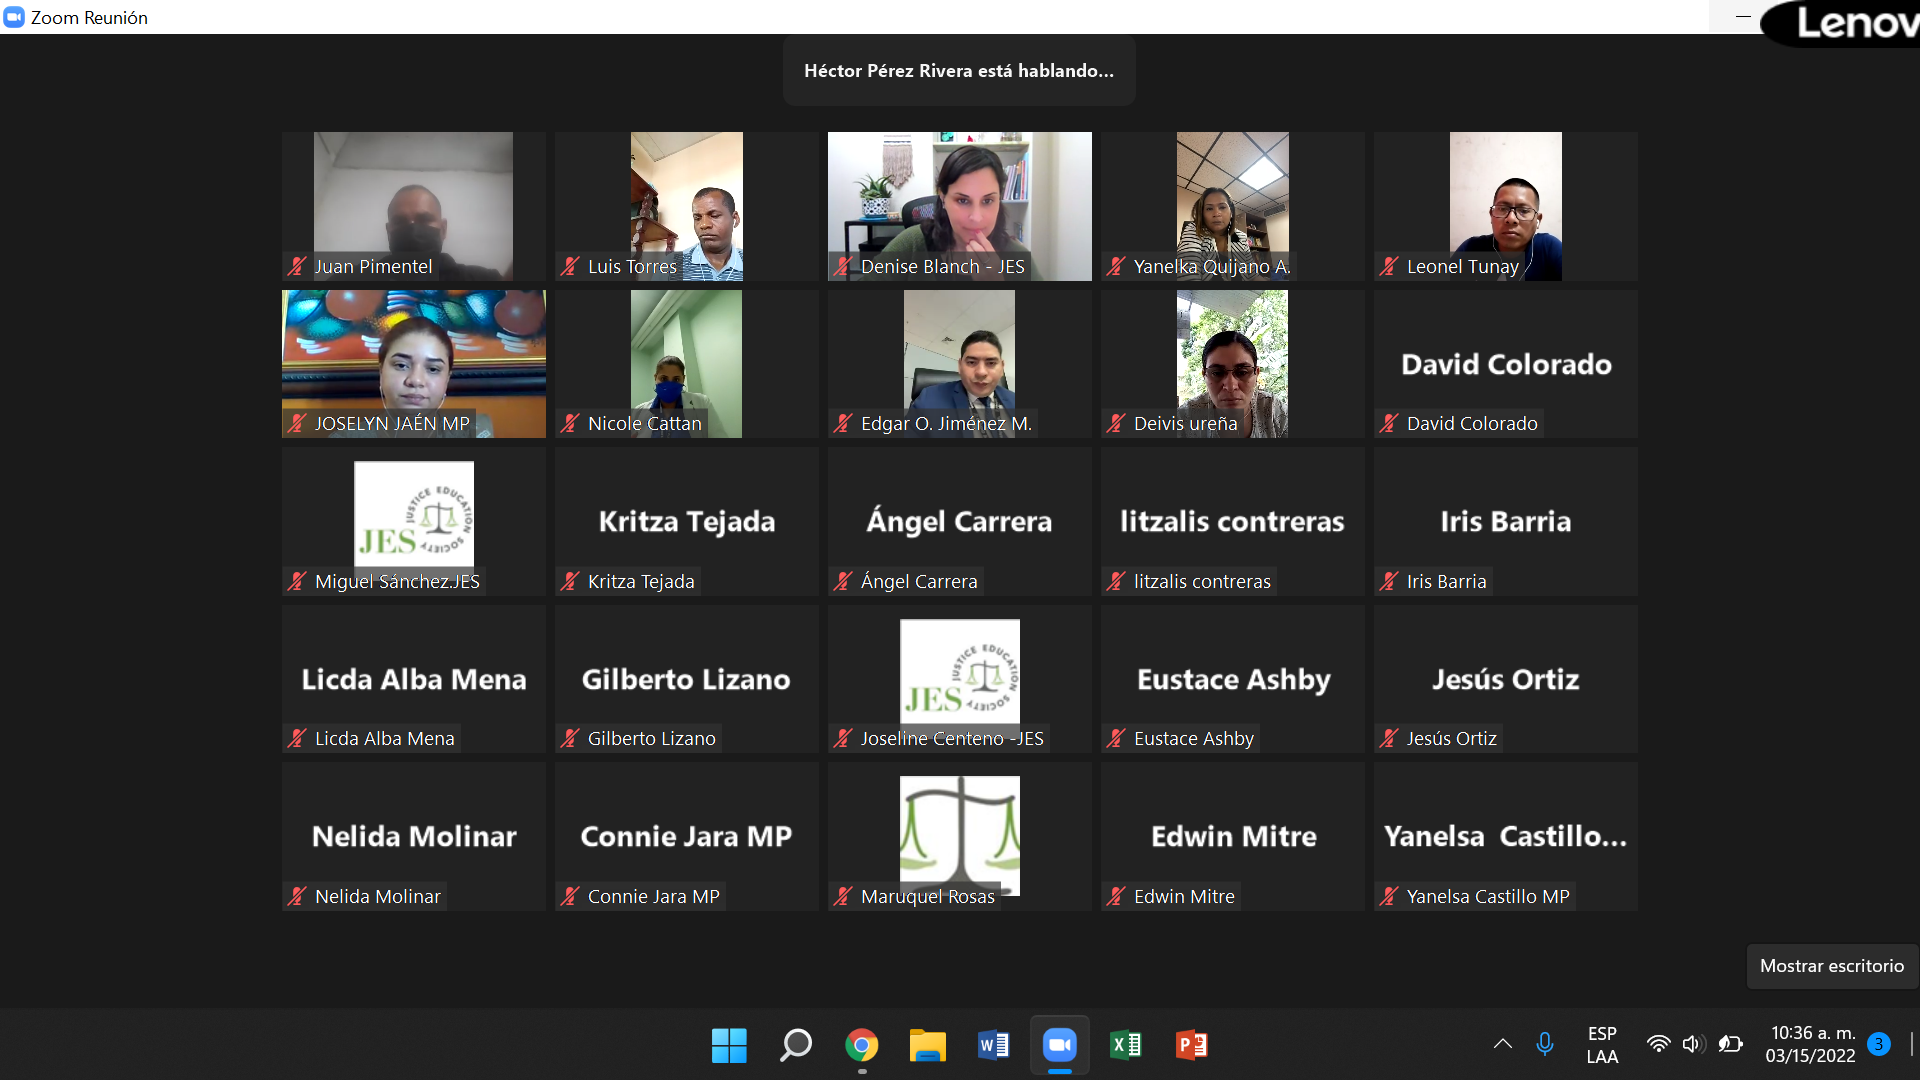Launch Google Chrome from the taskbar
This screenshot has width=1920, height=1080.
pyautogui.click(x=862, y=1045)
